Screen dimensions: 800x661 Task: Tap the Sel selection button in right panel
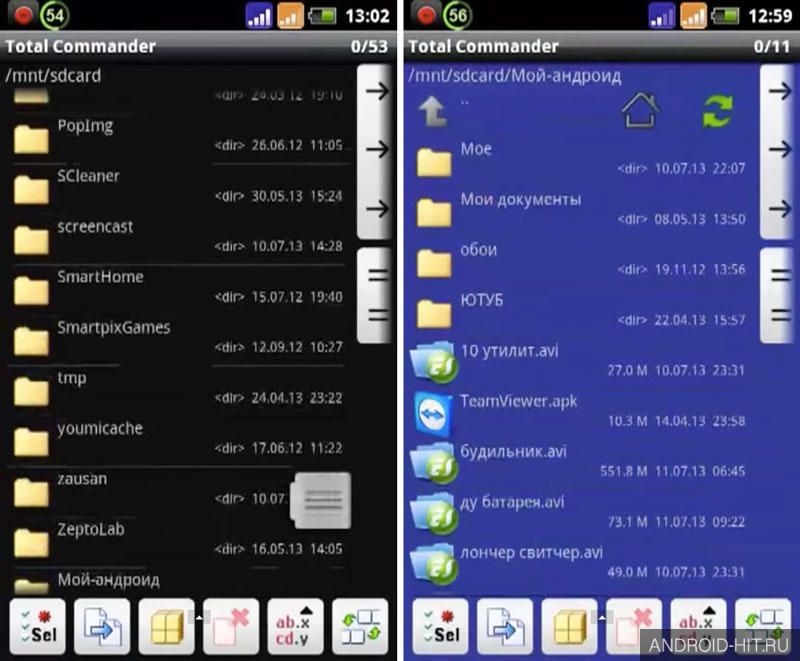tap(440, 627)
